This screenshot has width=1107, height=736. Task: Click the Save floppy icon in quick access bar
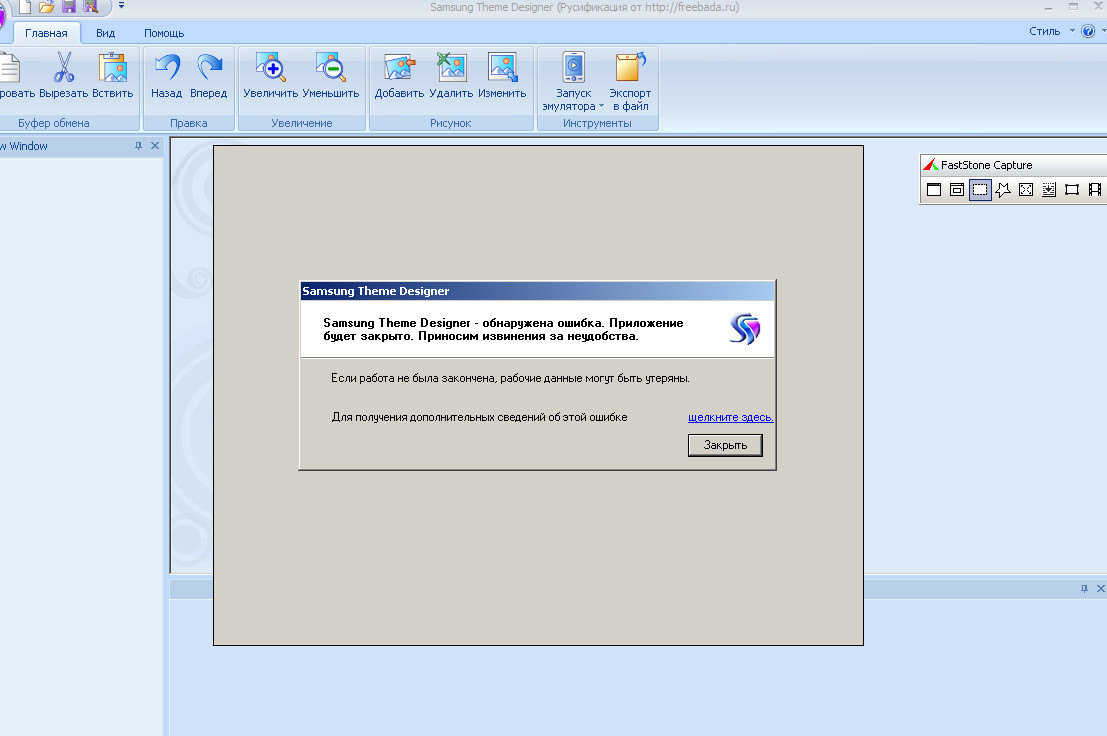68,7
